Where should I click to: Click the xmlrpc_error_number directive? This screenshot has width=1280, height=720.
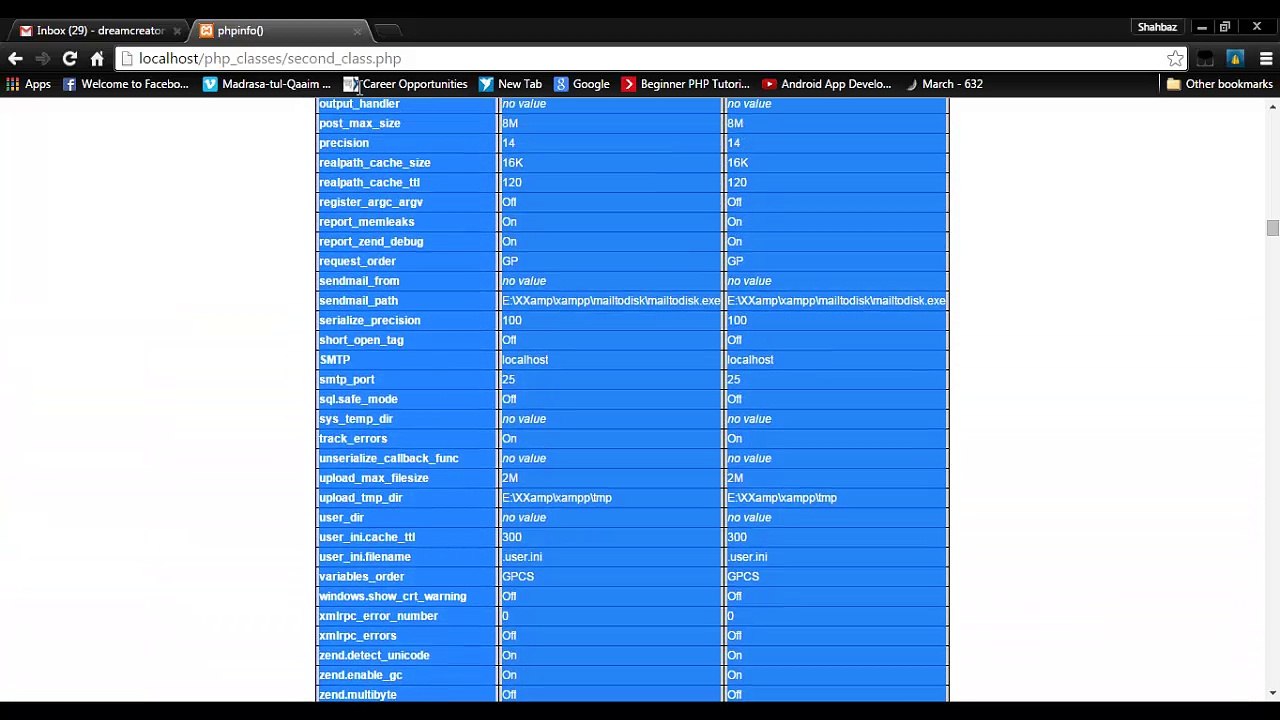(x=378, y=616)
